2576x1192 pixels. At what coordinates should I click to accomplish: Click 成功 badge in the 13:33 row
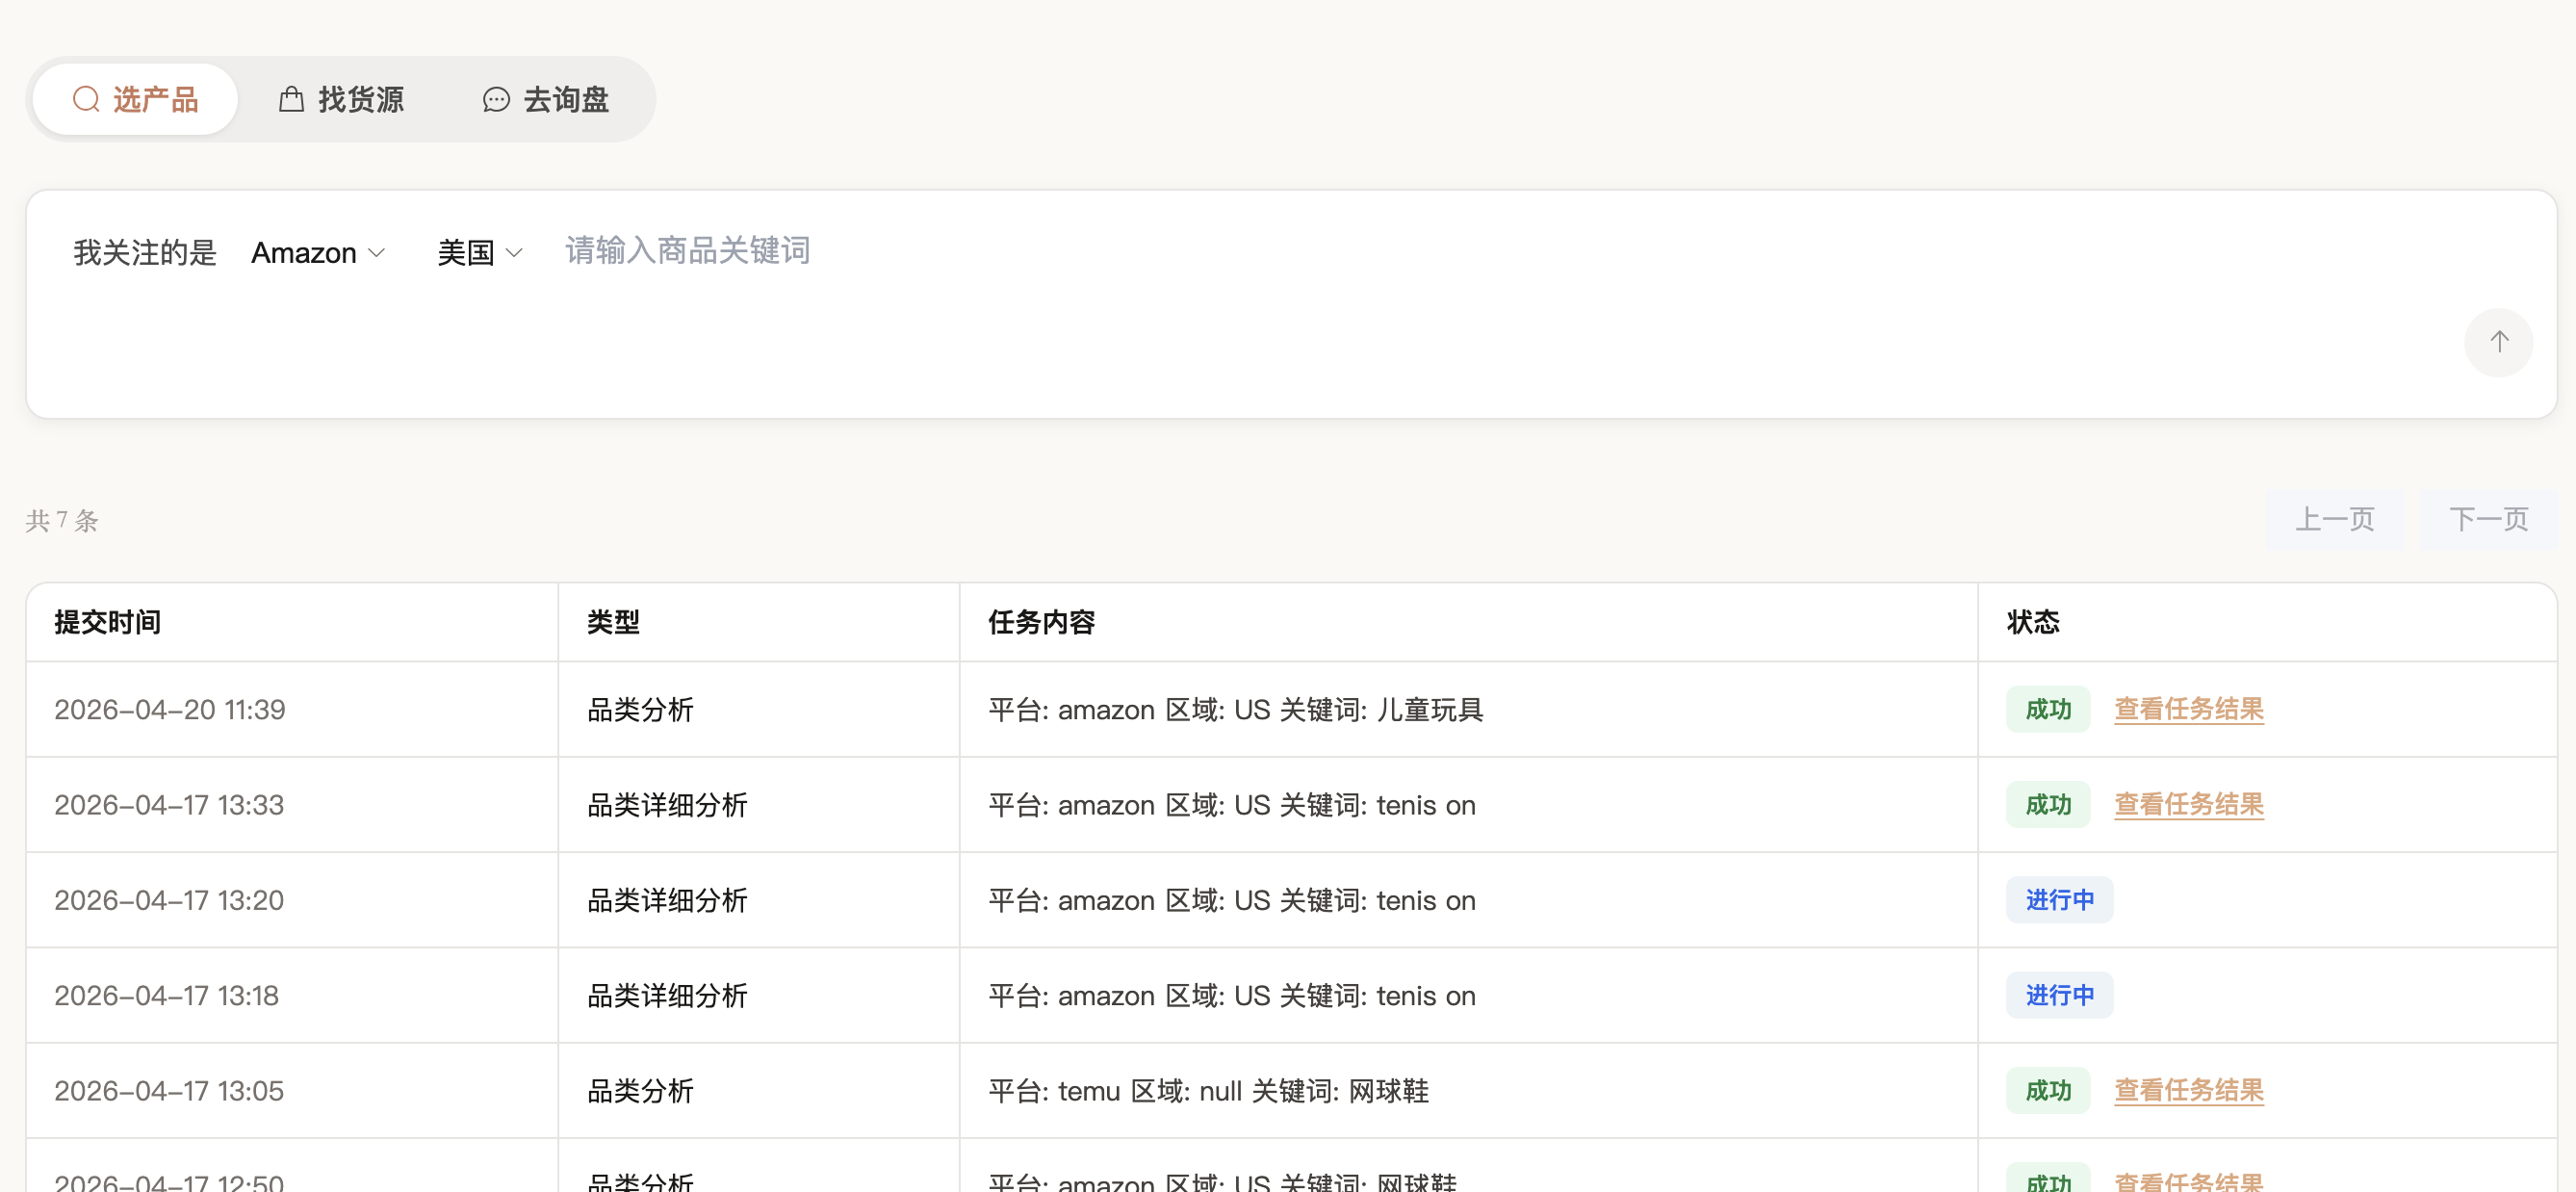[x=2048, y=804]
